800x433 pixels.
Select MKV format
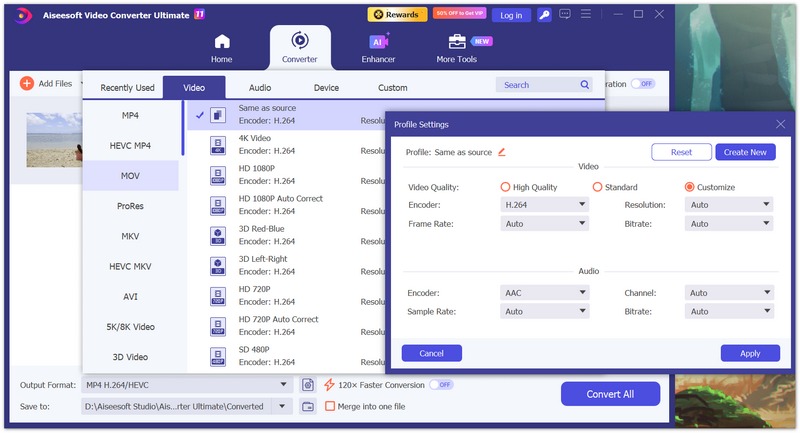point(130,236)
